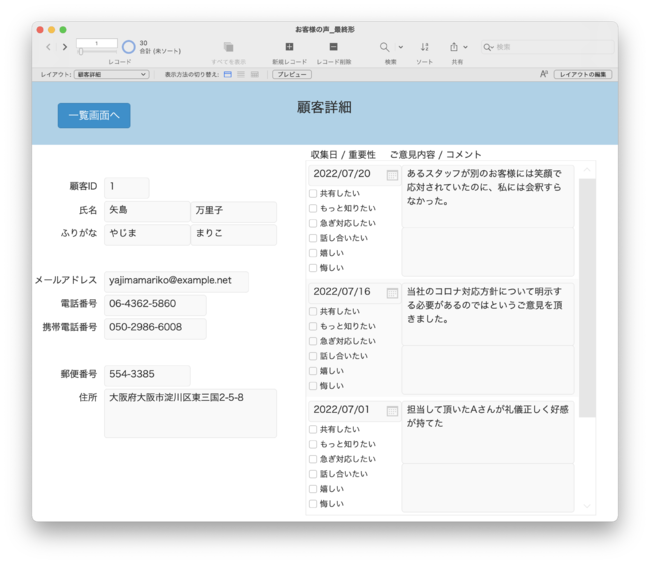Click empty comment box under 2022/07/20 opinion
Viewport: 650px width, 564px height.
click(x=488, y=252)
